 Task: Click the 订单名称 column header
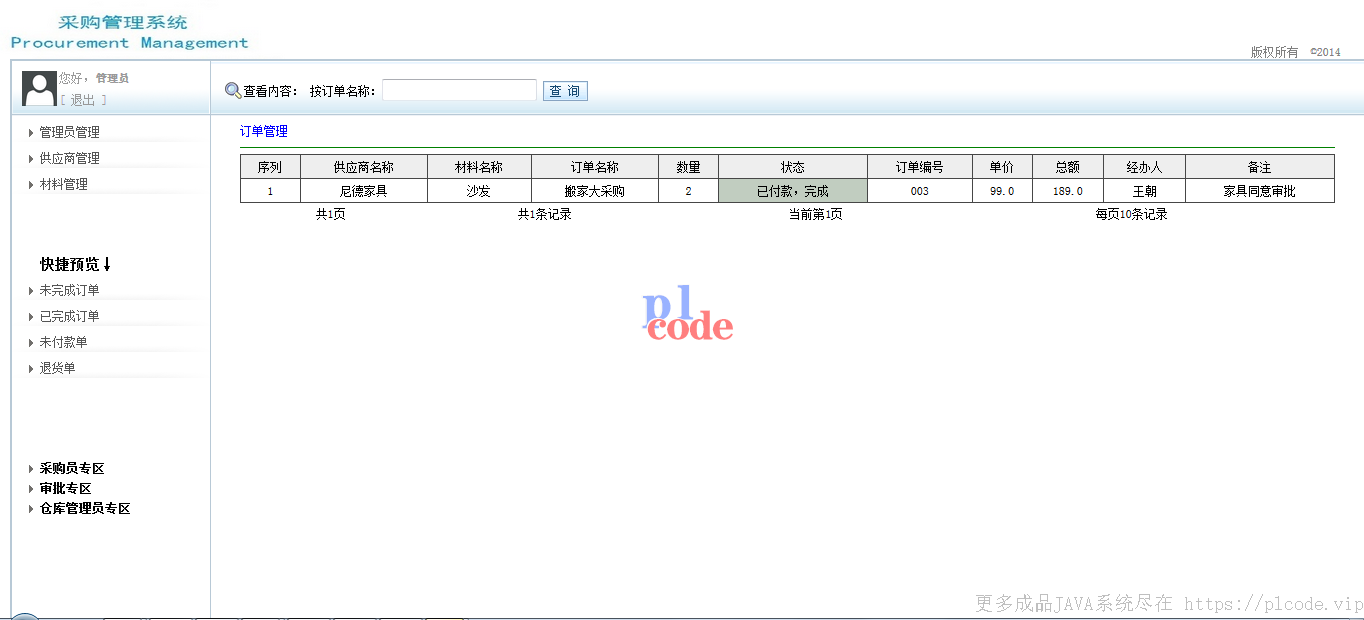[595, 167]
